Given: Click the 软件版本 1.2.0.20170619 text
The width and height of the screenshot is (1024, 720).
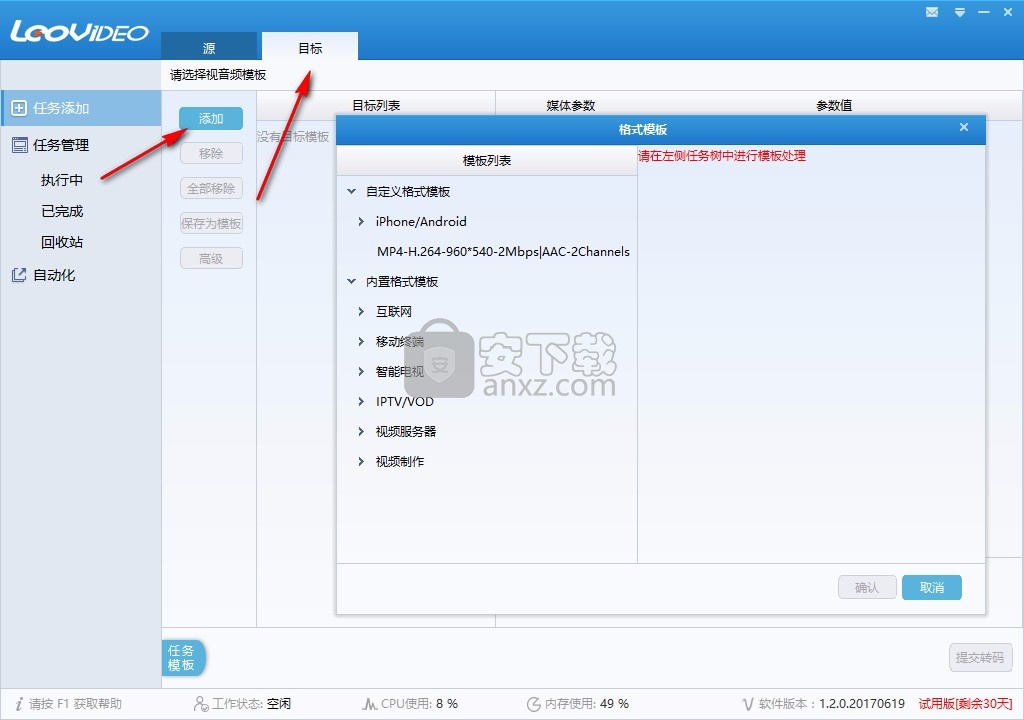Looking at the screenshot, I should click(x=832, y=704).
